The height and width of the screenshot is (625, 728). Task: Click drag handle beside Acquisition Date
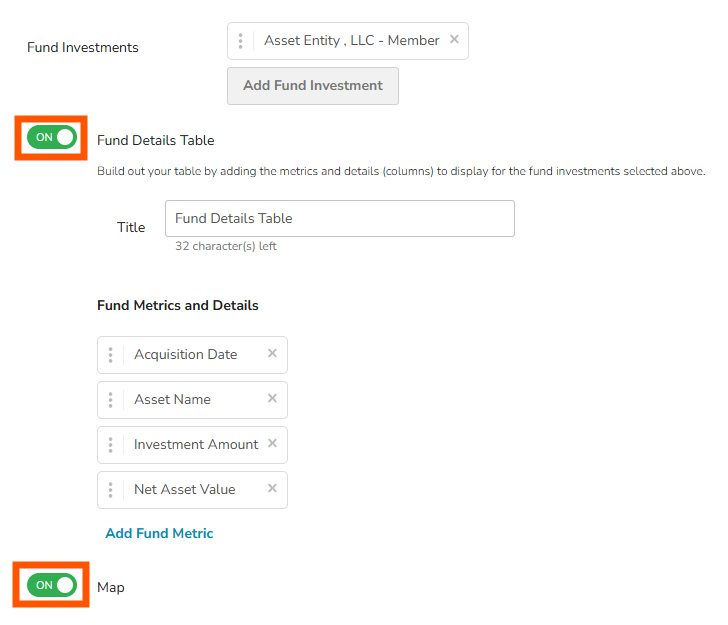point(110,355)
